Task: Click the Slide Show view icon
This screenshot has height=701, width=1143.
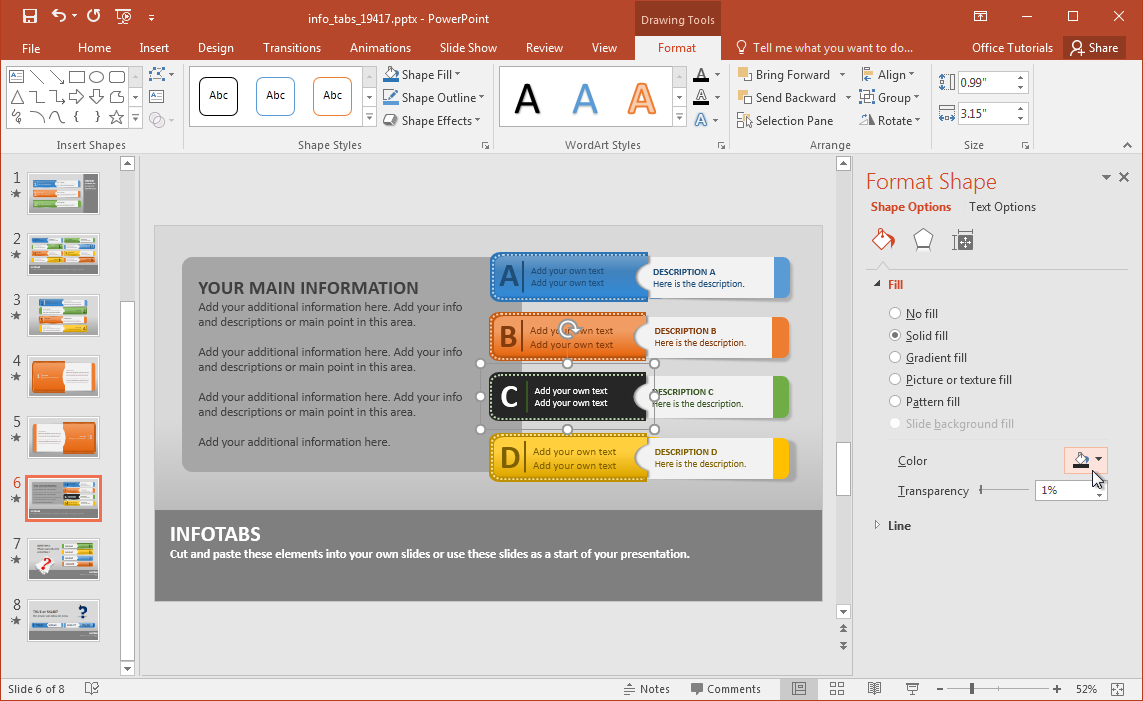Action: (912, 689)
